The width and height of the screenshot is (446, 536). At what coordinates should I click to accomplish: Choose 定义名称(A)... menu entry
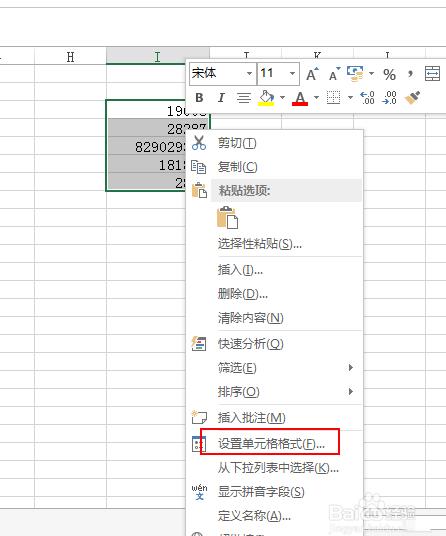tap(275, 515)
